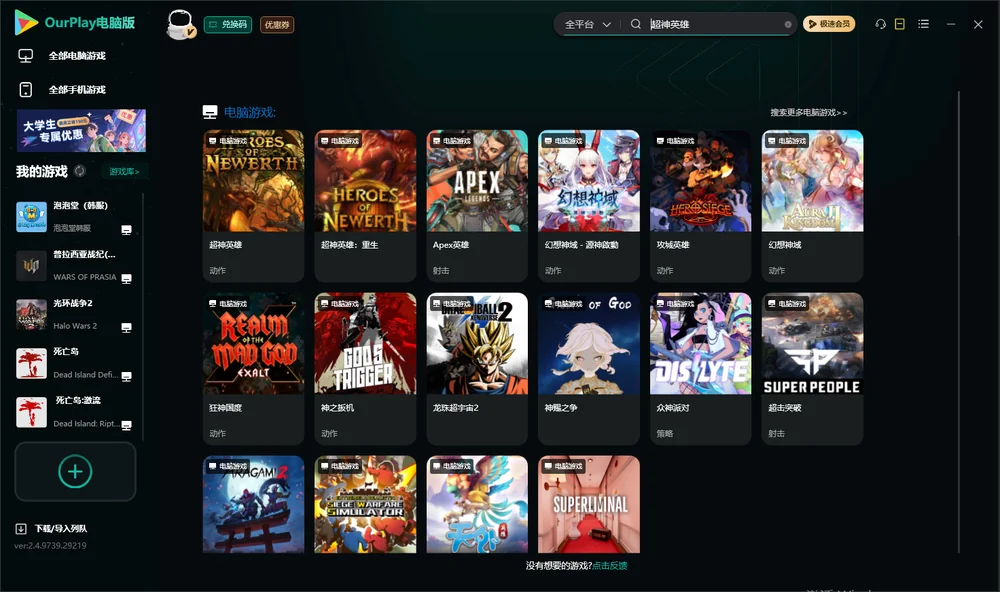Image resolution: width=1000 pixels, height=592 pixels.
Task: Click the 死亡岛:激流 Riptide game icon
Action: (x=31, y=412)
